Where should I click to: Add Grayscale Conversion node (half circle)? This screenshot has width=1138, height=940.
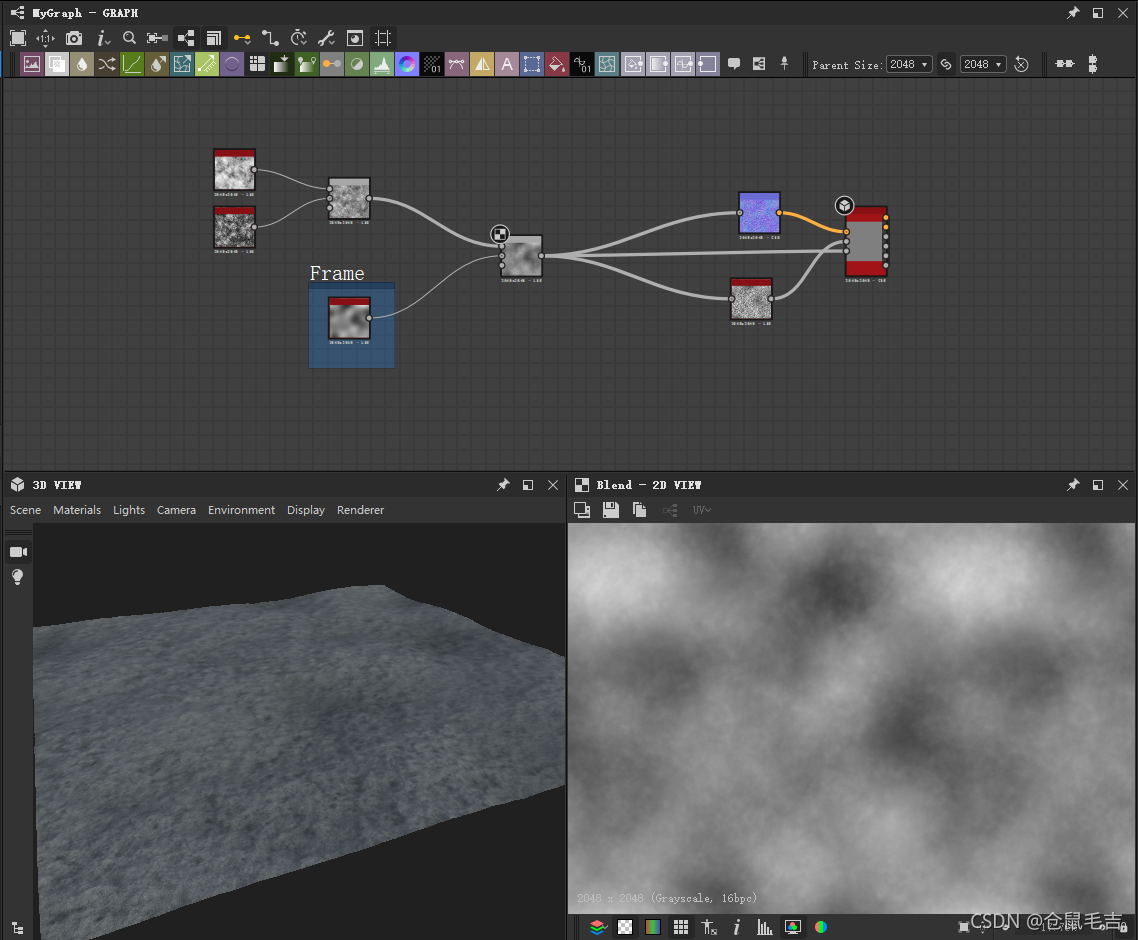coord(357,64)
